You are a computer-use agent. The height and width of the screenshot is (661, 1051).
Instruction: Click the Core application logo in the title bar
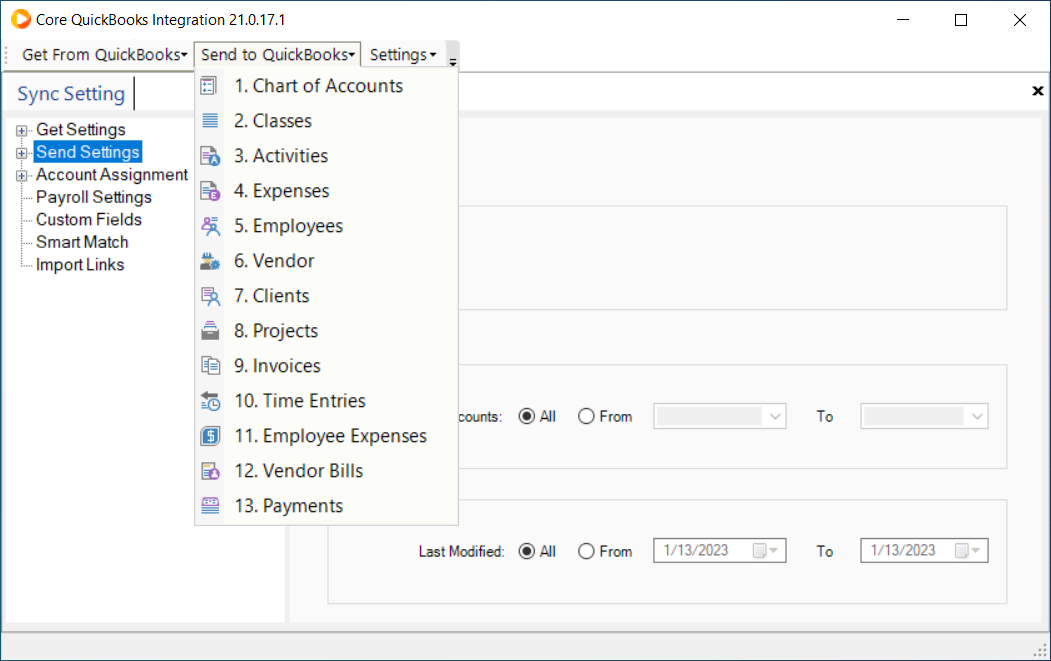pos(21,19)
